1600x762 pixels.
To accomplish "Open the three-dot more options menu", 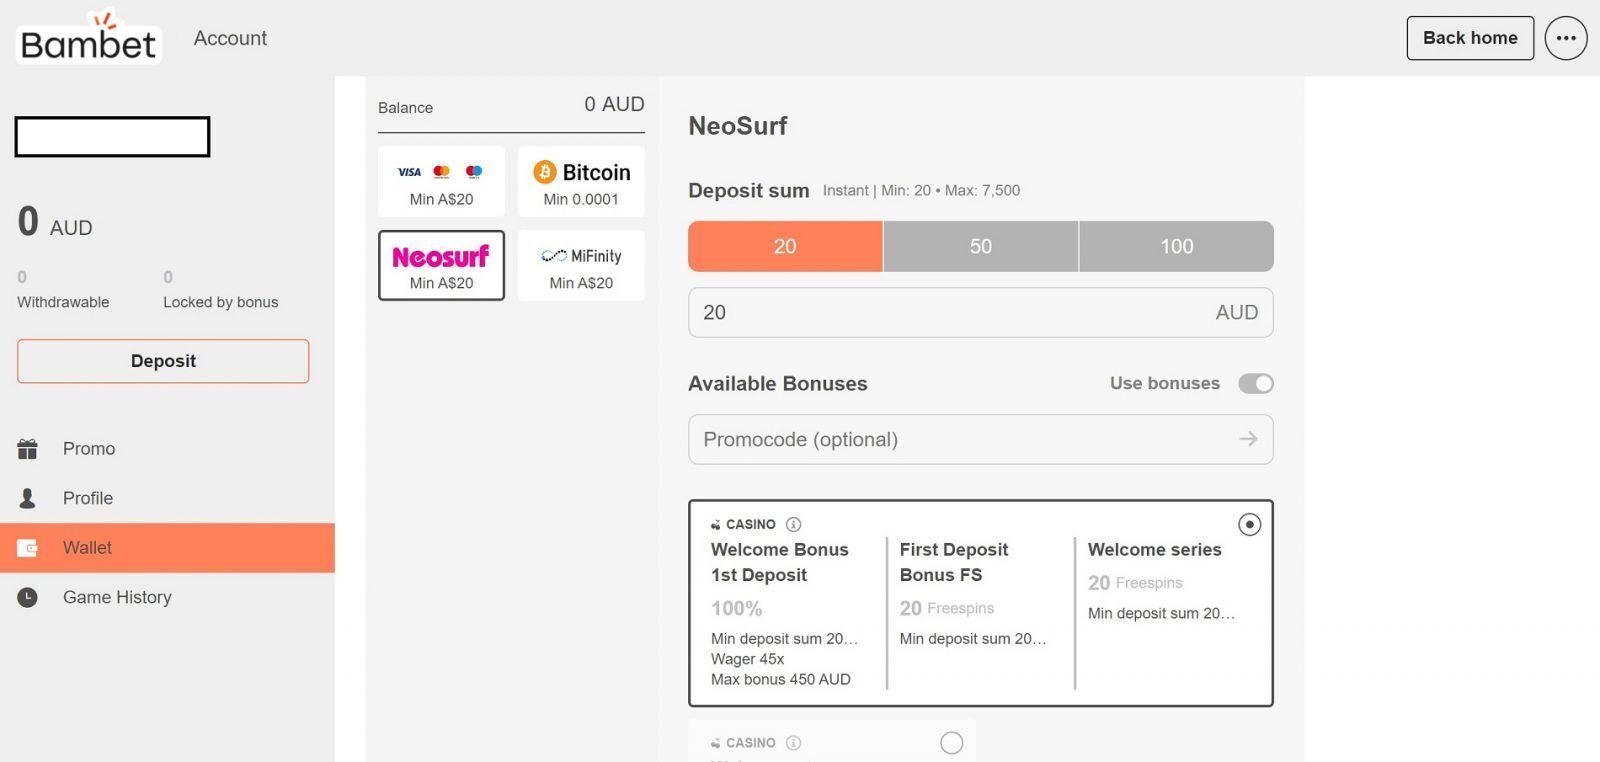I will coord(1566,38).
